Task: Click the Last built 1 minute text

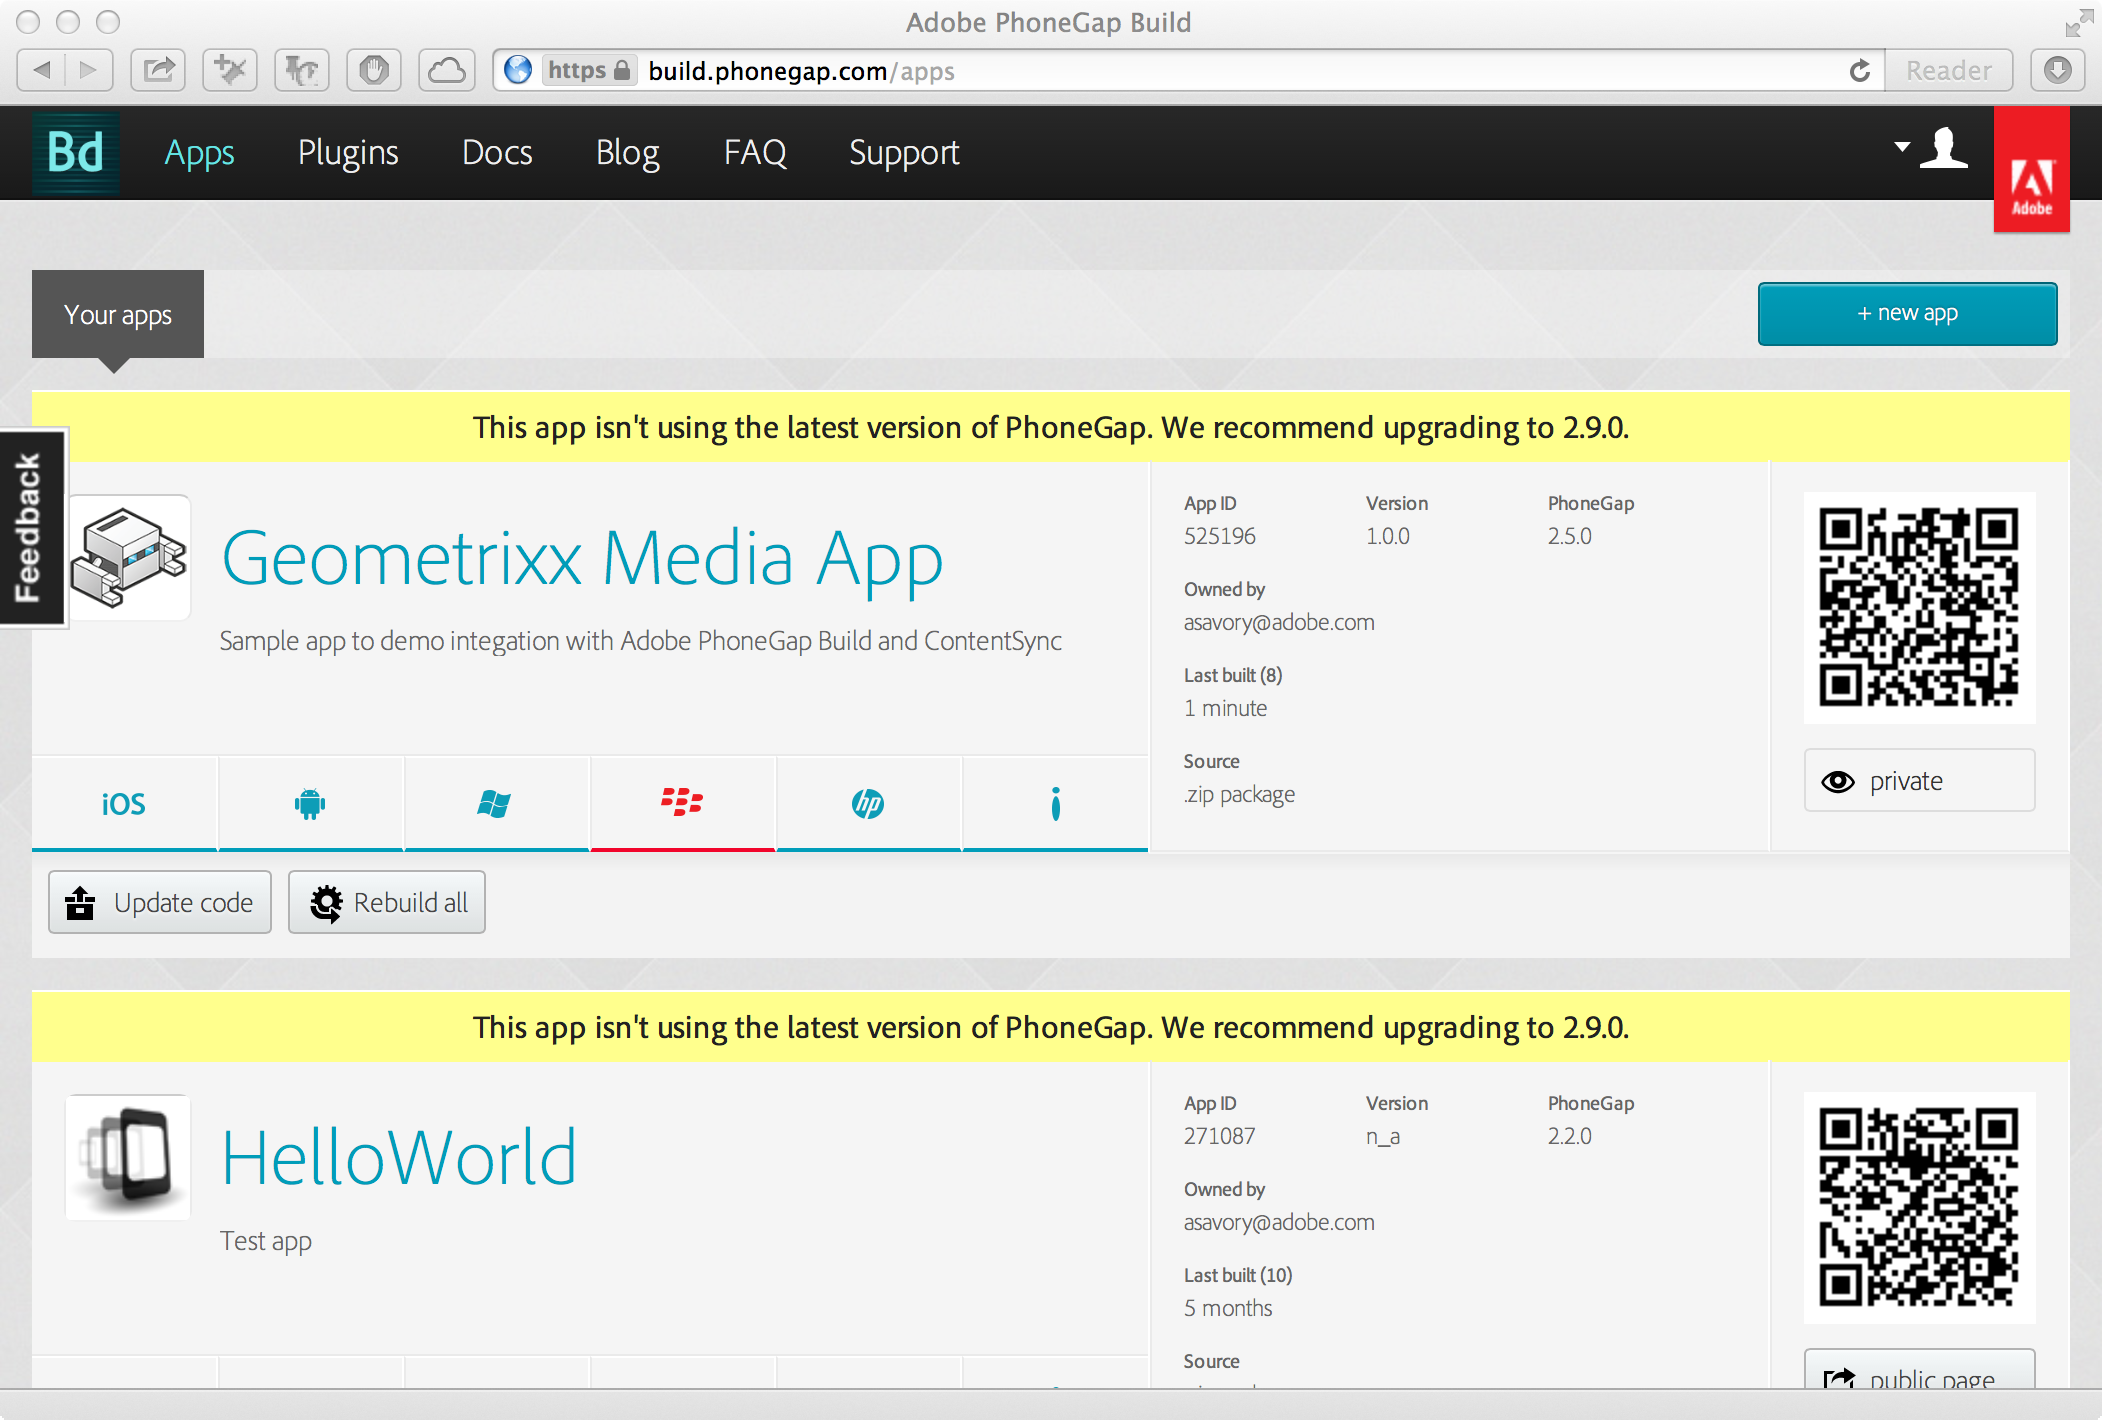Action: point(1225,708)
